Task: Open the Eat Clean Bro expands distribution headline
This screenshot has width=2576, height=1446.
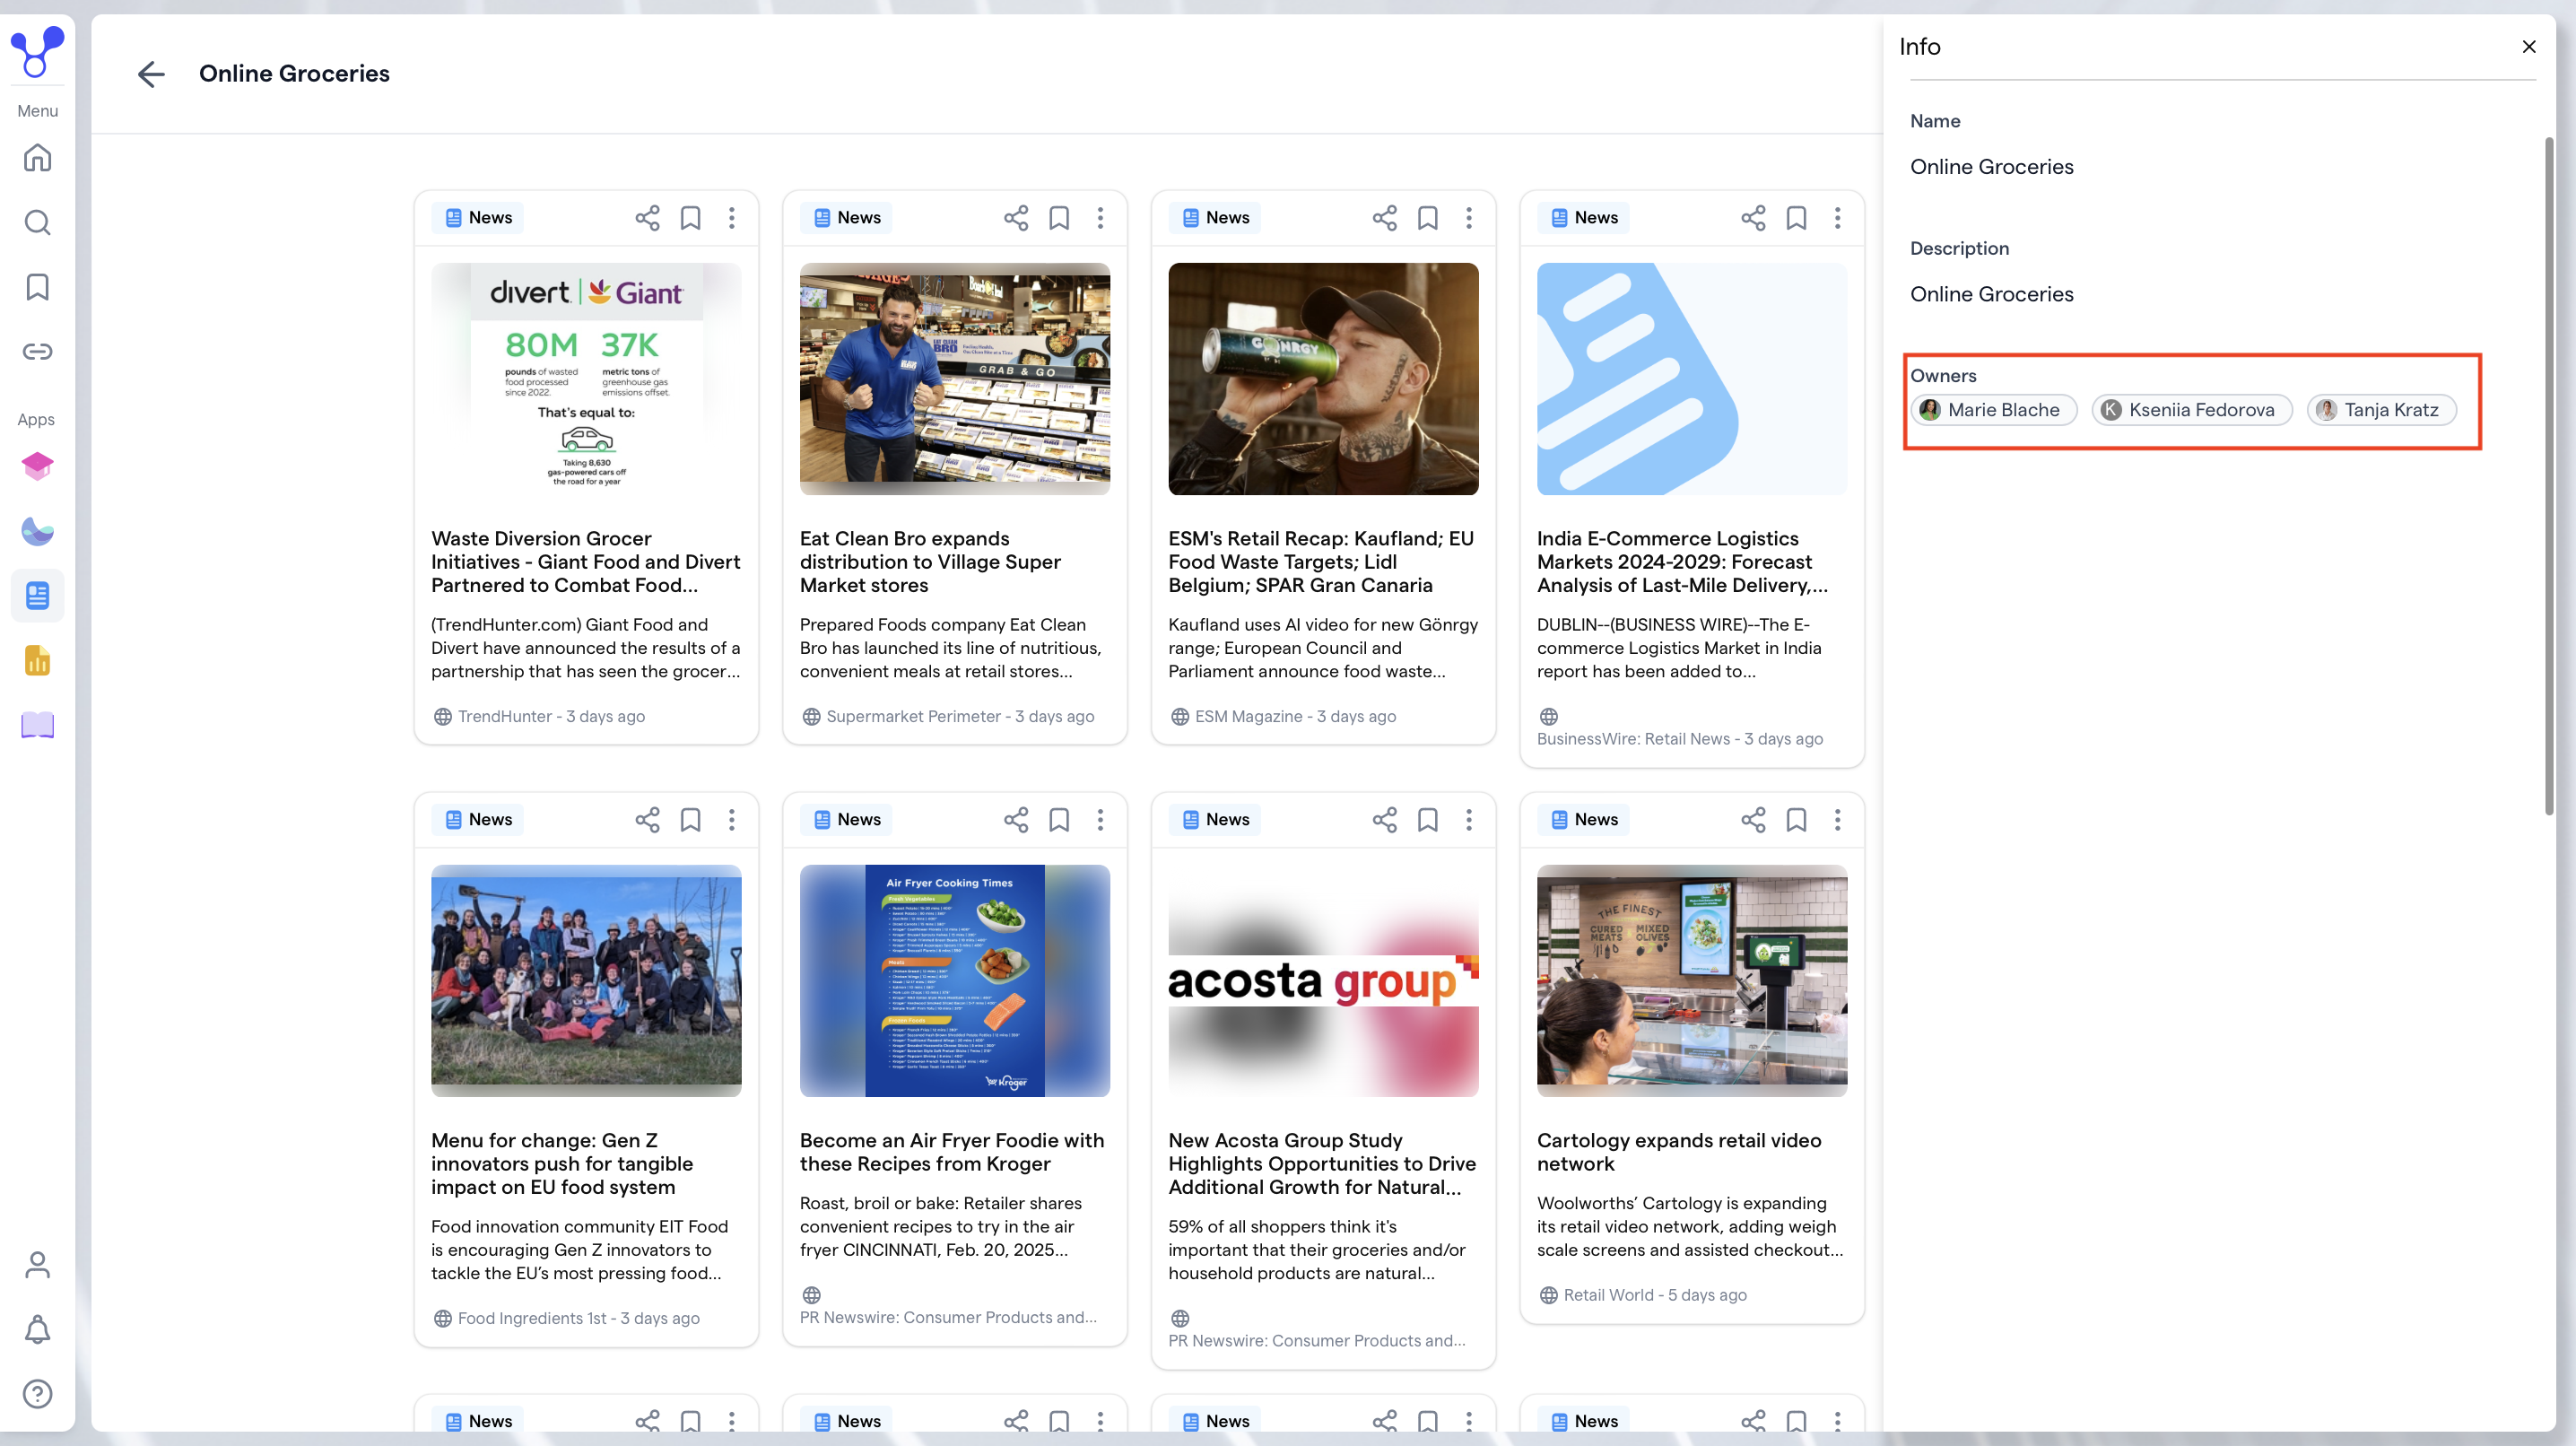Action: click(930, 562)
